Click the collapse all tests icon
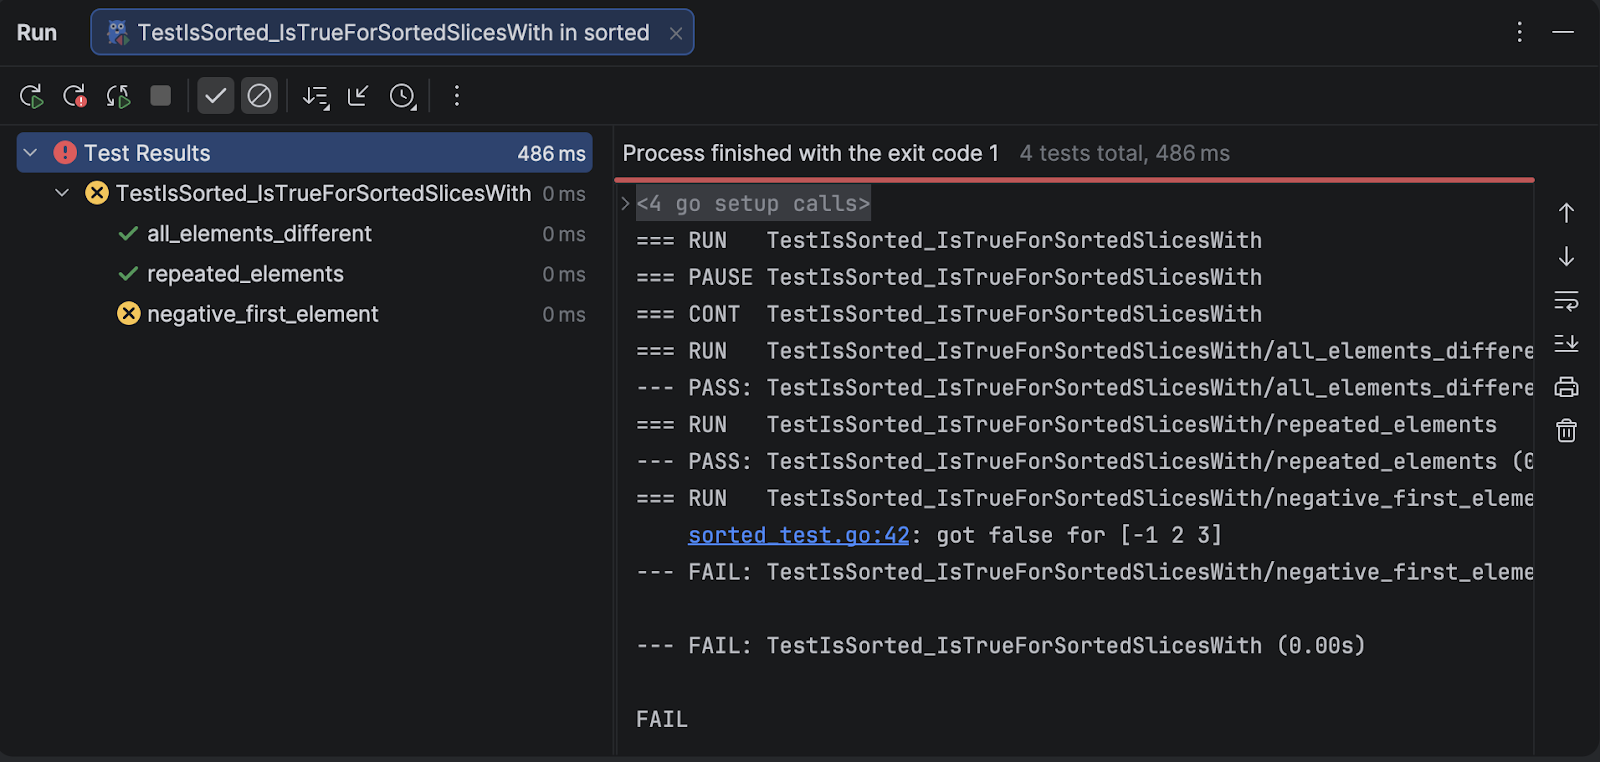The image size is (1600, 762). 358,96
